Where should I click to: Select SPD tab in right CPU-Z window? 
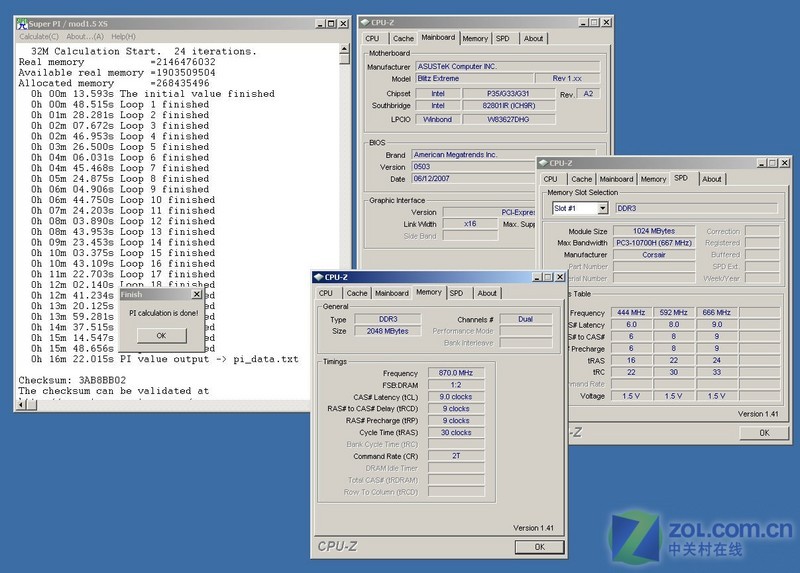(682, 178)
